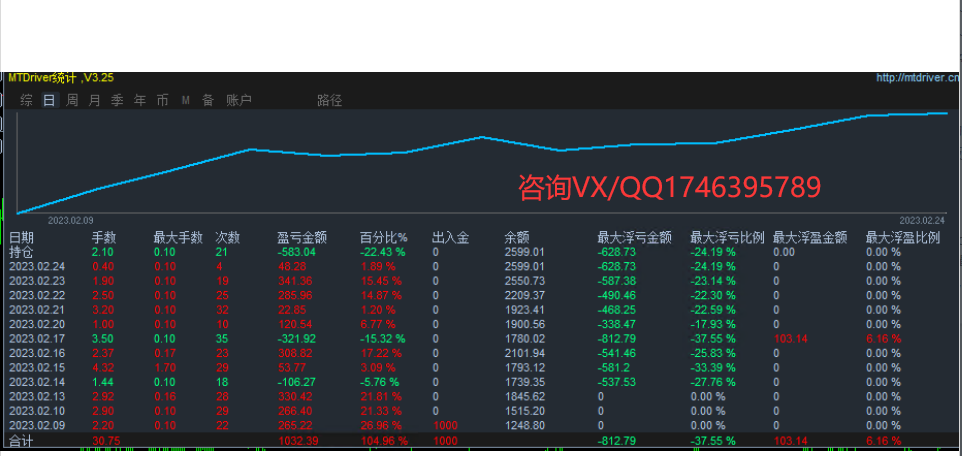The height and width of the screenshot is (456, 962).
Task: Click the -587.38 max floating loss cell
Action: coord(617,280)
